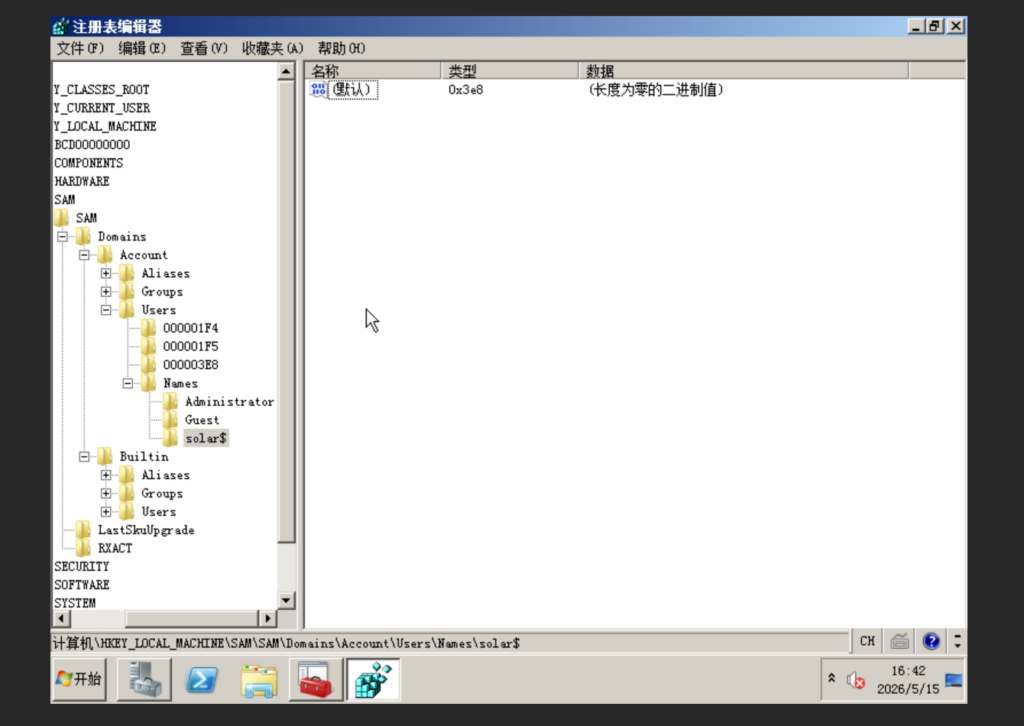Click the speaker volume tray icon
Viewport: 1024px width, 726px height.
coord(856,680)
